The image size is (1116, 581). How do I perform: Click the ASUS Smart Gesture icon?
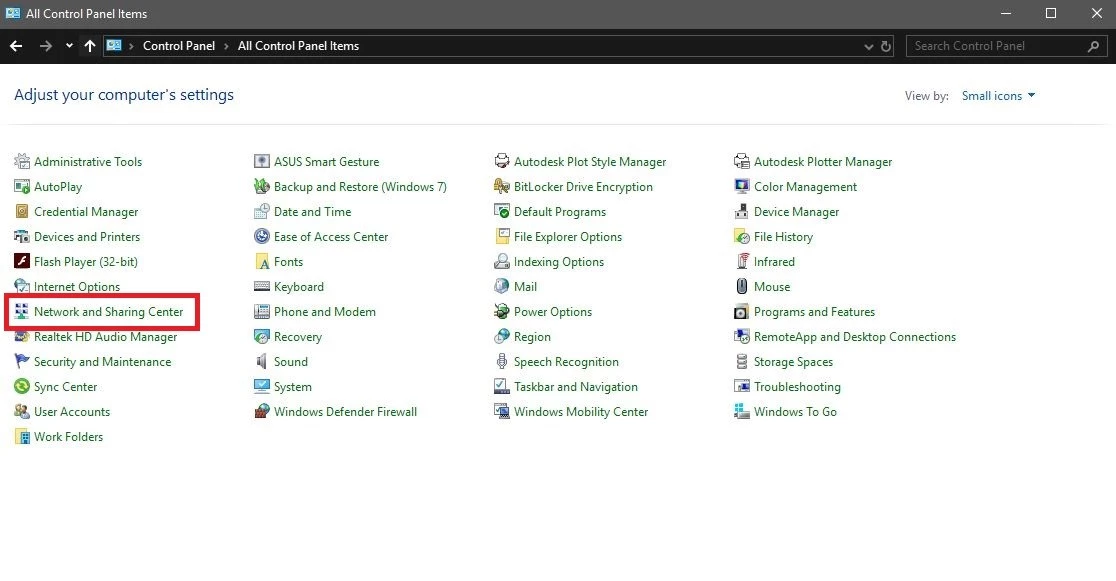(262, 162)
